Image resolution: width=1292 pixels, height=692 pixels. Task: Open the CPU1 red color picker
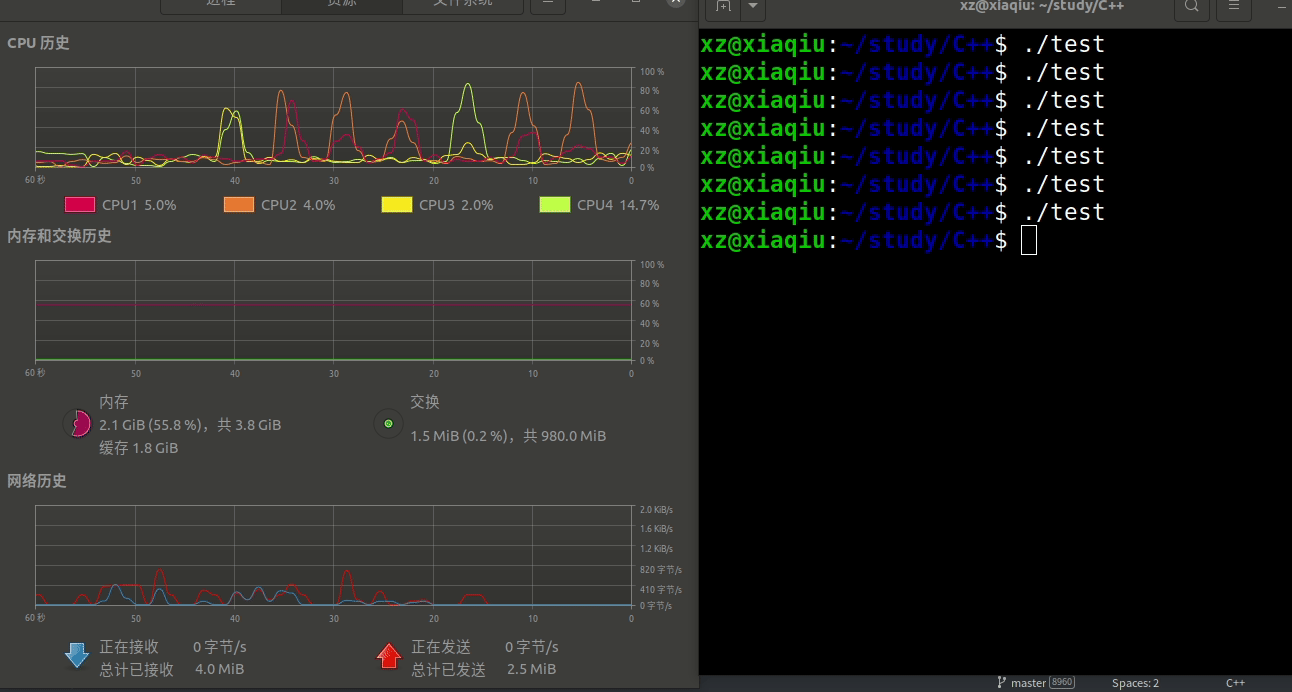(x=80, y=205)
